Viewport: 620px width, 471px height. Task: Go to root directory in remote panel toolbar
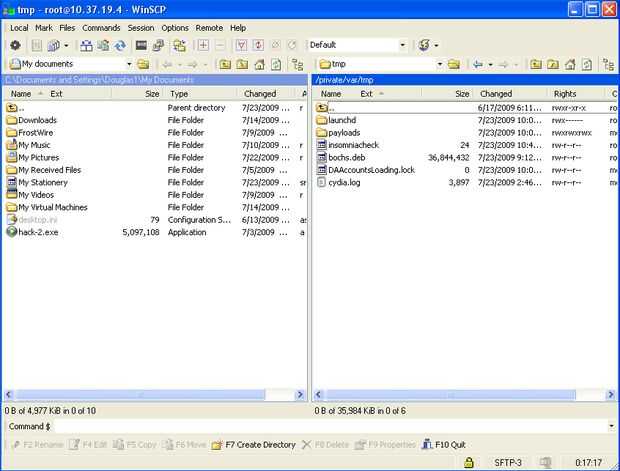coord(553,64)
